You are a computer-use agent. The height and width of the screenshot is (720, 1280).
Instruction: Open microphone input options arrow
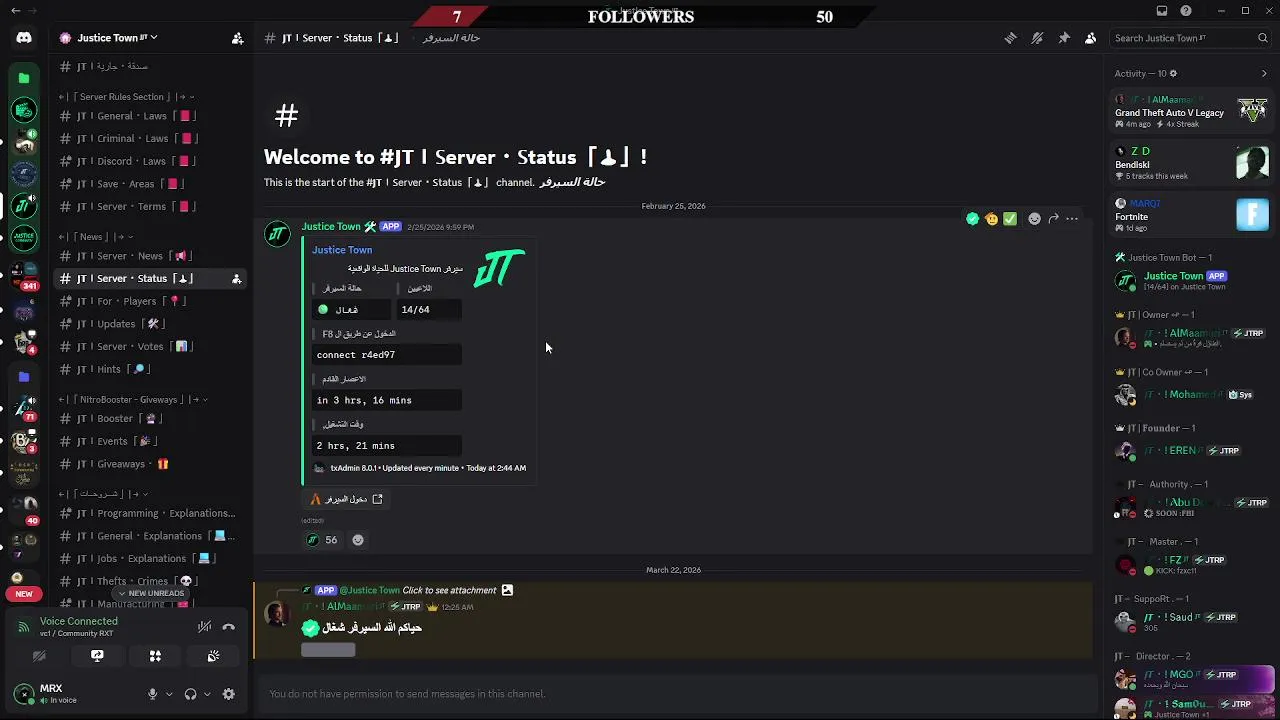(x=168, y=694)
